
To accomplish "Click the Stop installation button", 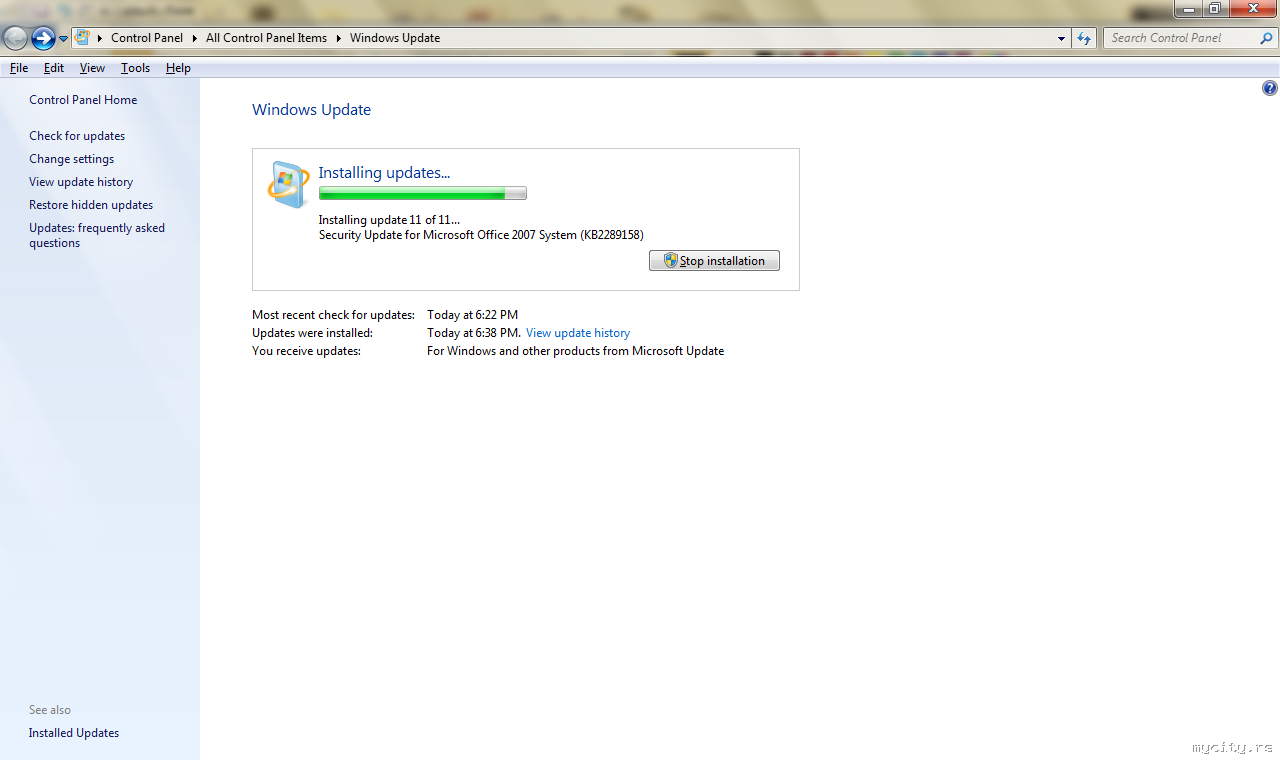I will click(x=714, y=261).
